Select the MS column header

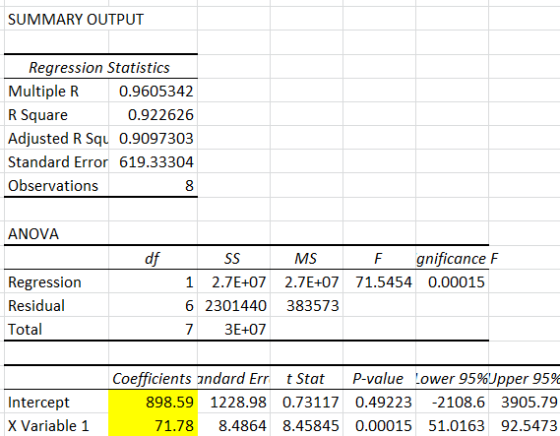point(305,258)
